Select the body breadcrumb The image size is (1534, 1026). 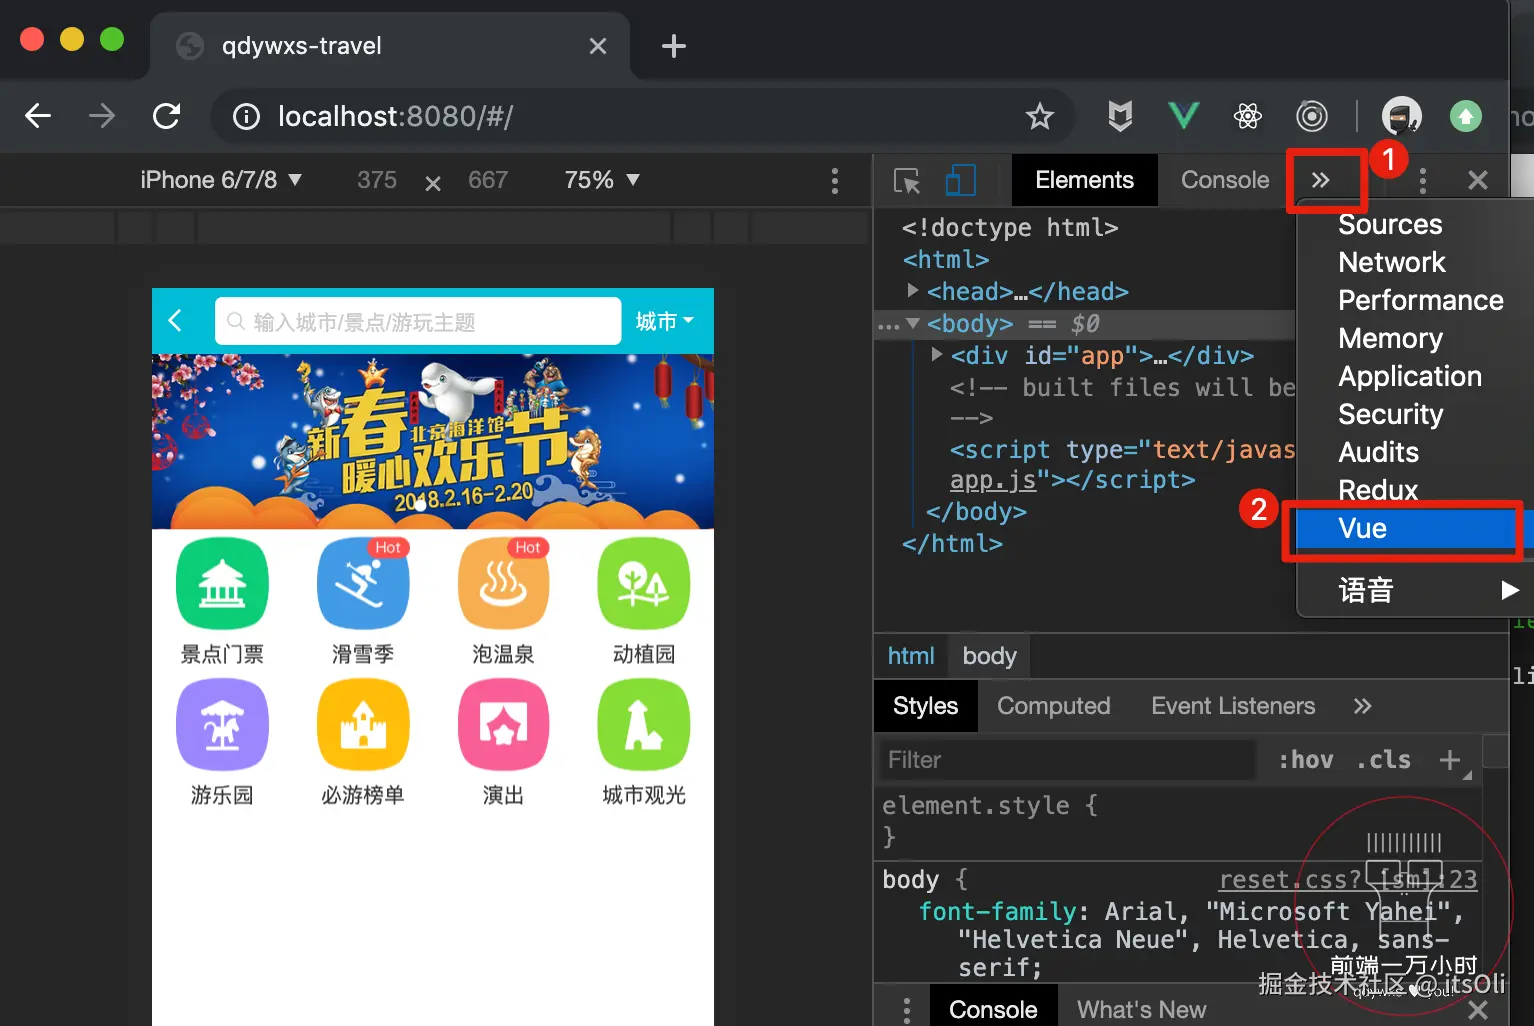click(989, 656)
